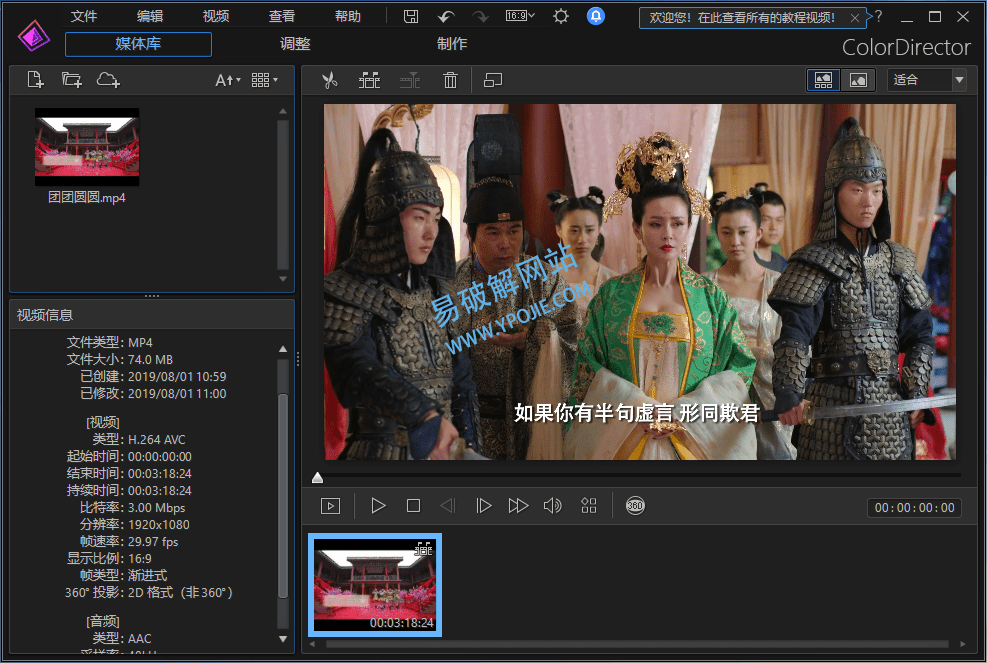The image size is (987, 663).
Task: Expand the 16:9 aspect ratio dropdown
Action: point(520,16)
